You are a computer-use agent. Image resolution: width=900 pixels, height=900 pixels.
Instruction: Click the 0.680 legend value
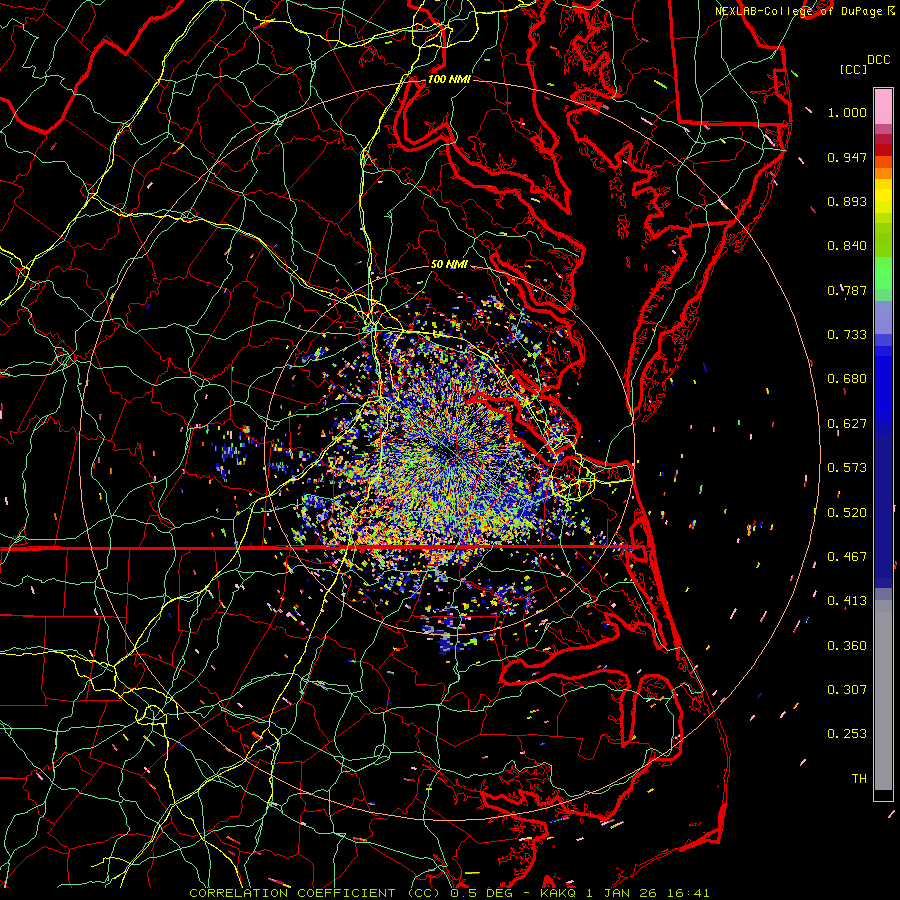tap(847, 379)
